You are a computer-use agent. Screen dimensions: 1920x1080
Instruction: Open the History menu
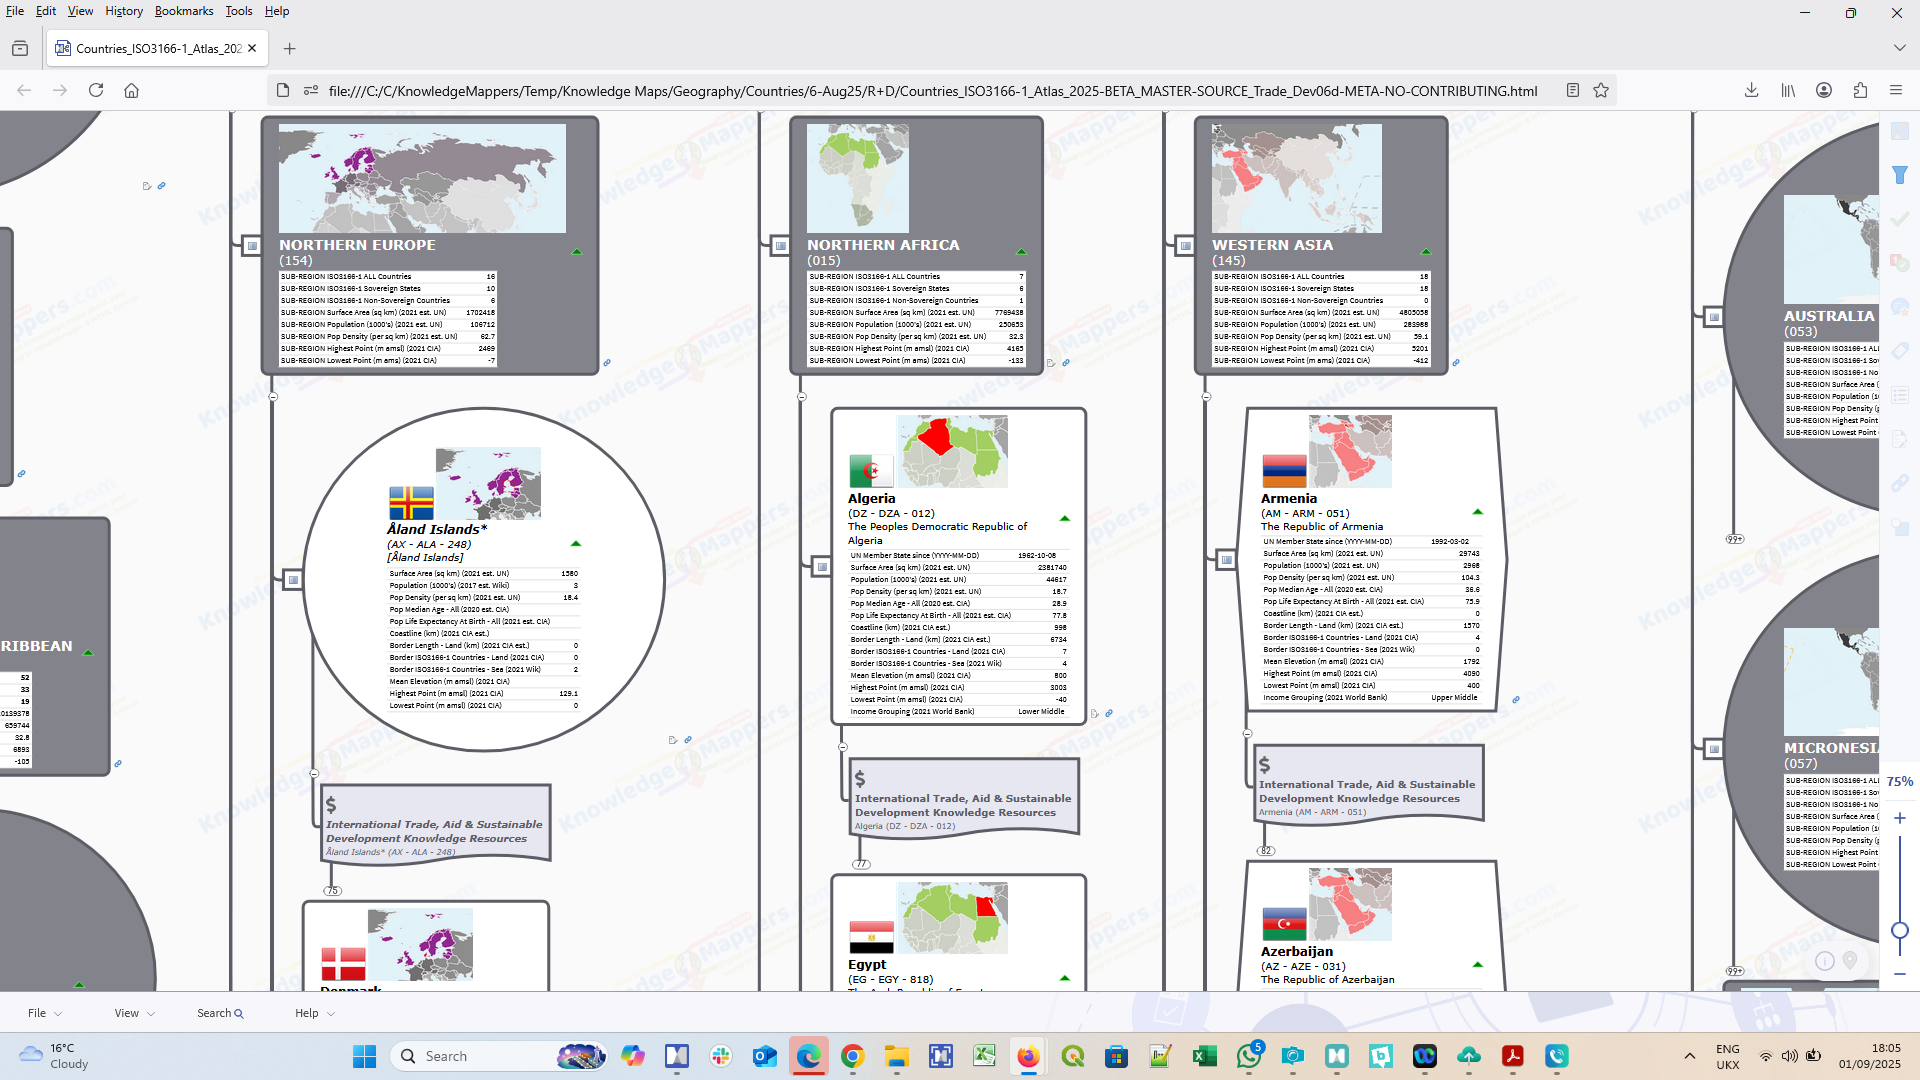[124, 11]
